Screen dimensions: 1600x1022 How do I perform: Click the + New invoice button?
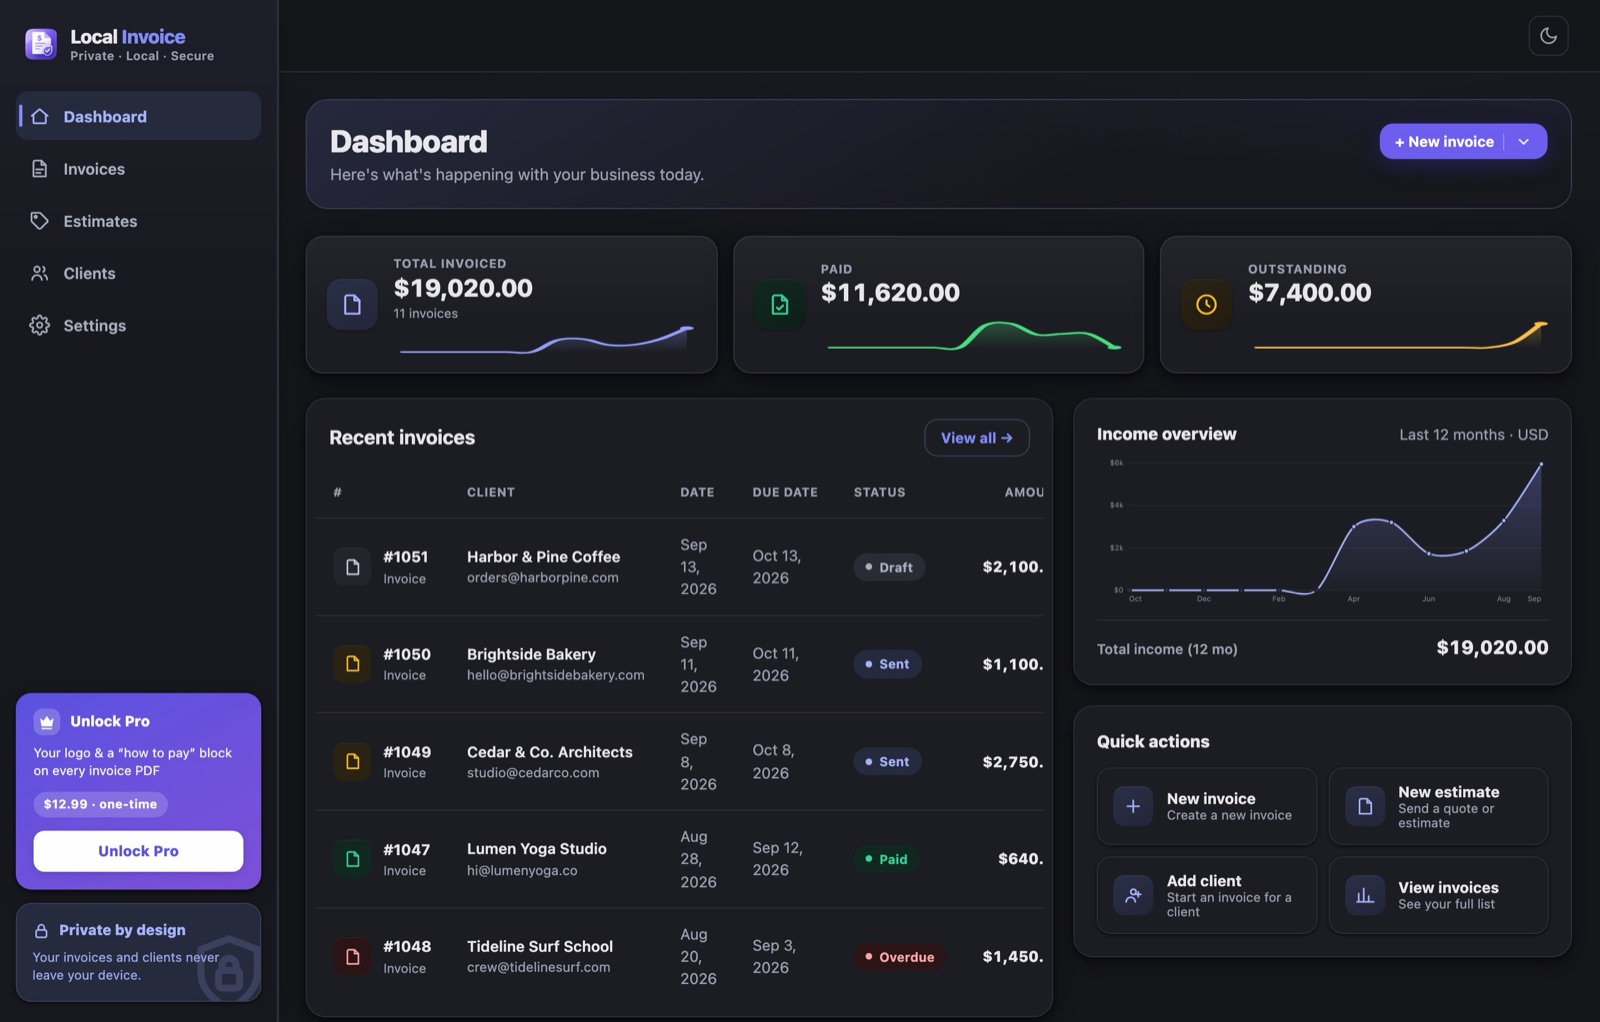click(x=1444, y=141)
